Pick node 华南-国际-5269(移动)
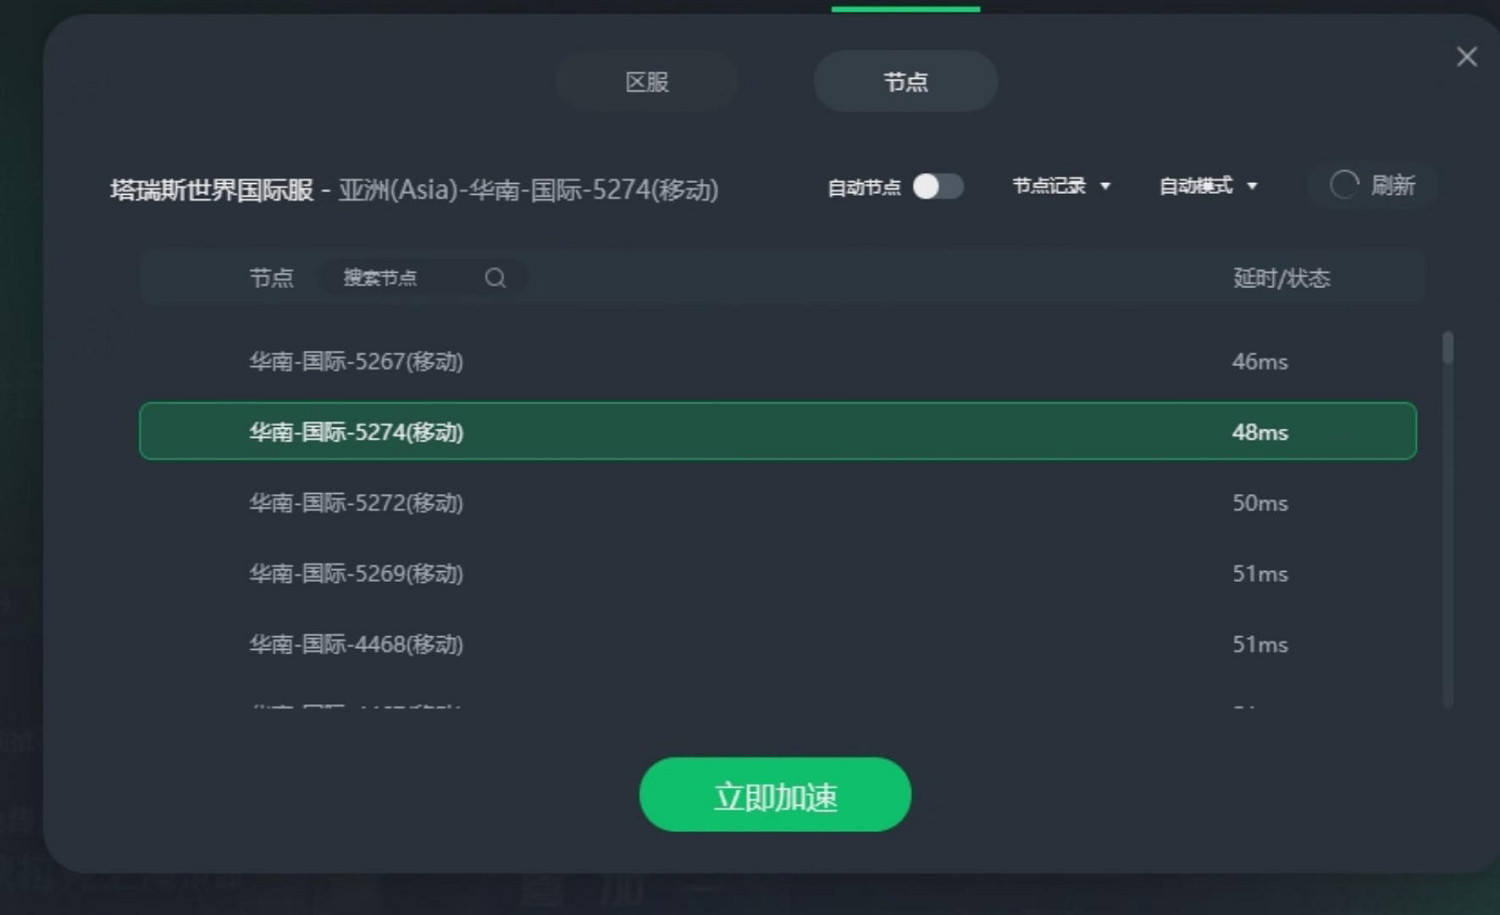 click(778, 573)
